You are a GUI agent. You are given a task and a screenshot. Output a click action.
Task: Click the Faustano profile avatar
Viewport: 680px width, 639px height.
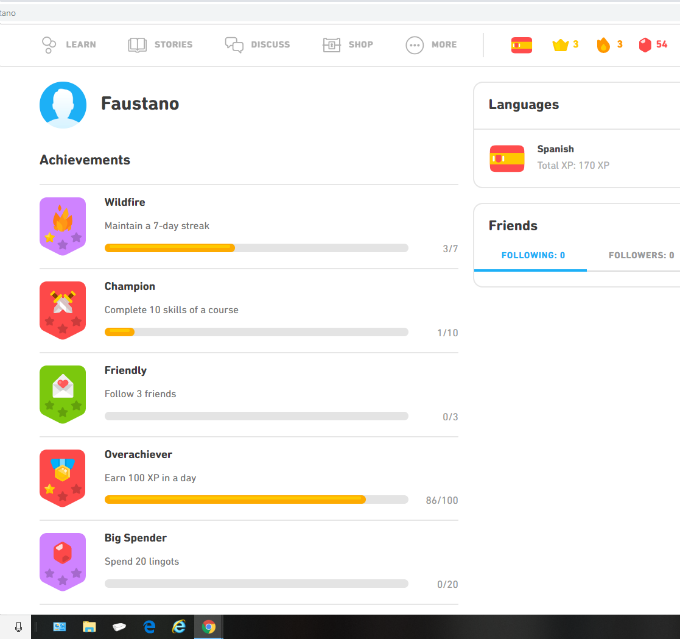63,105
